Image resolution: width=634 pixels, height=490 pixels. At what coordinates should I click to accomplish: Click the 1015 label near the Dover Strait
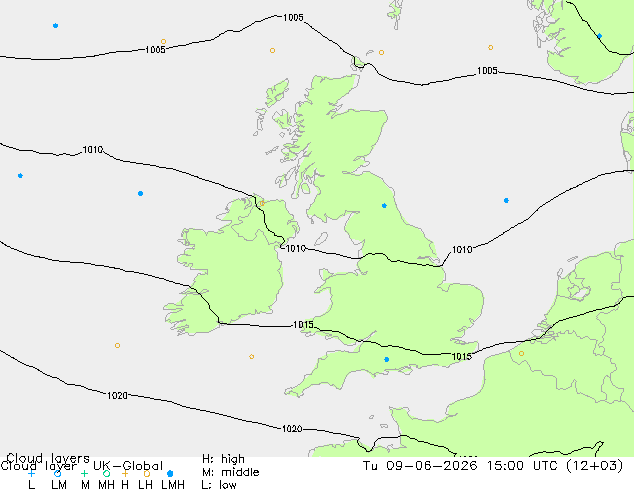pos(462,357)
